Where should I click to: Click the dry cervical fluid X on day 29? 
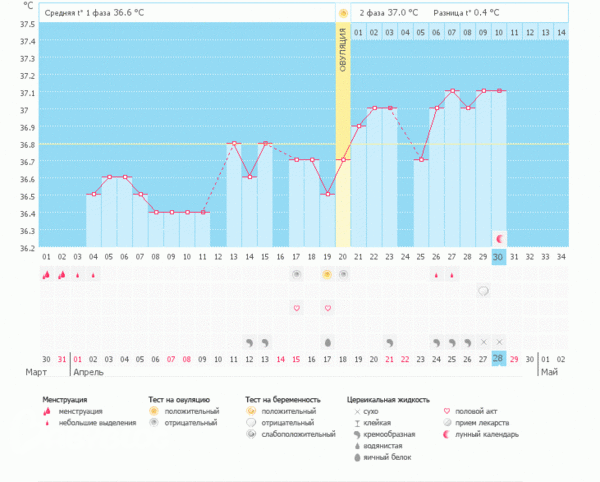click(x=483, y=342)
